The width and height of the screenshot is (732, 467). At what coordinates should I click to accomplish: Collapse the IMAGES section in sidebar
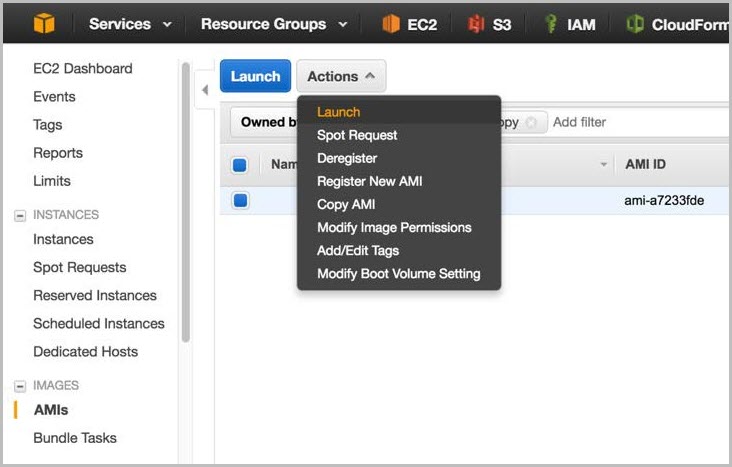pos(19,386)
